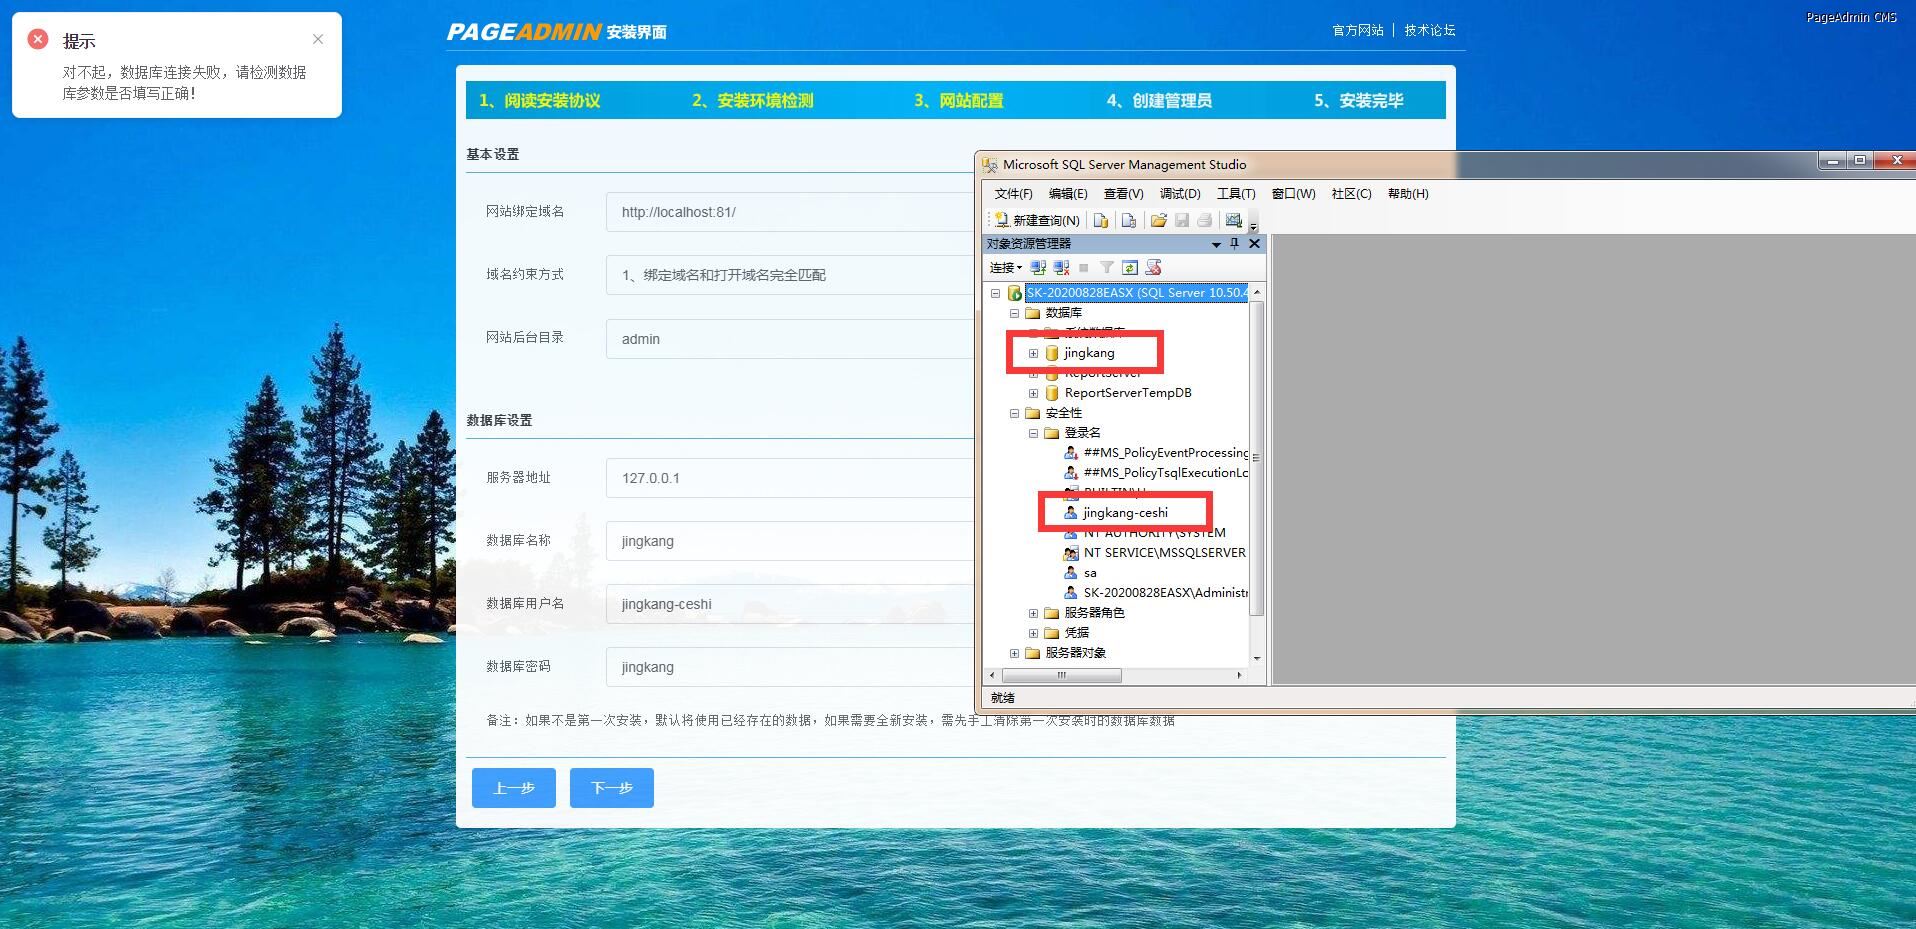1916x929 pixels.
Task: Open the 工具(T) menu
Action: 1236,194
